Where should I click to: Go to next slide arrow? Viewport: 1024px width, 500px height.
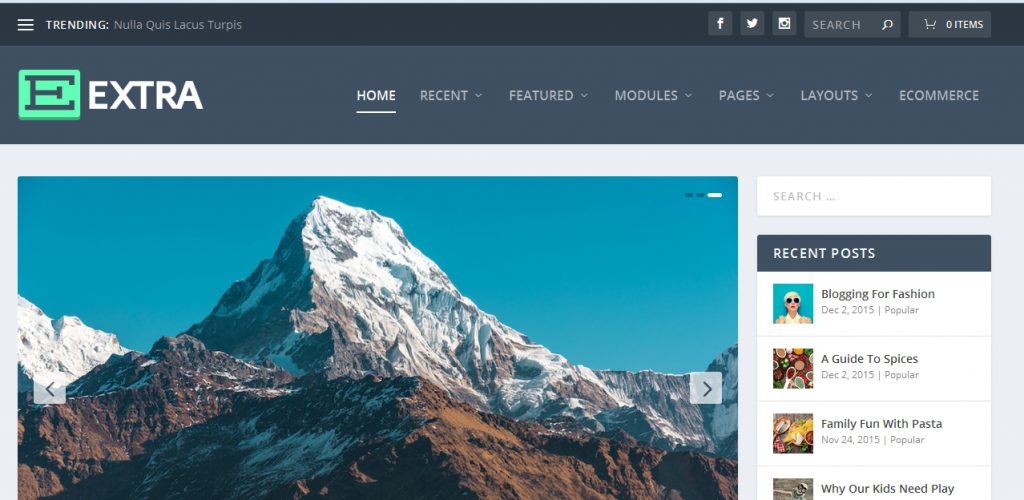pos(706,388)
